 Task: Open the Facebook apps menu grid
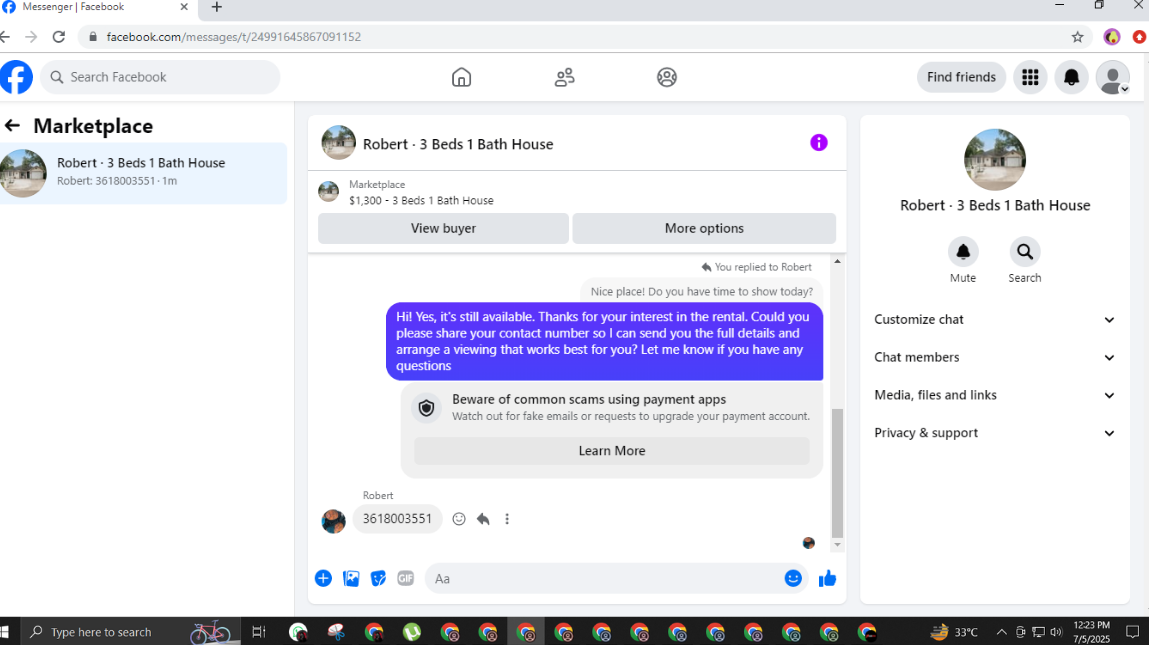pos(1030,77)
